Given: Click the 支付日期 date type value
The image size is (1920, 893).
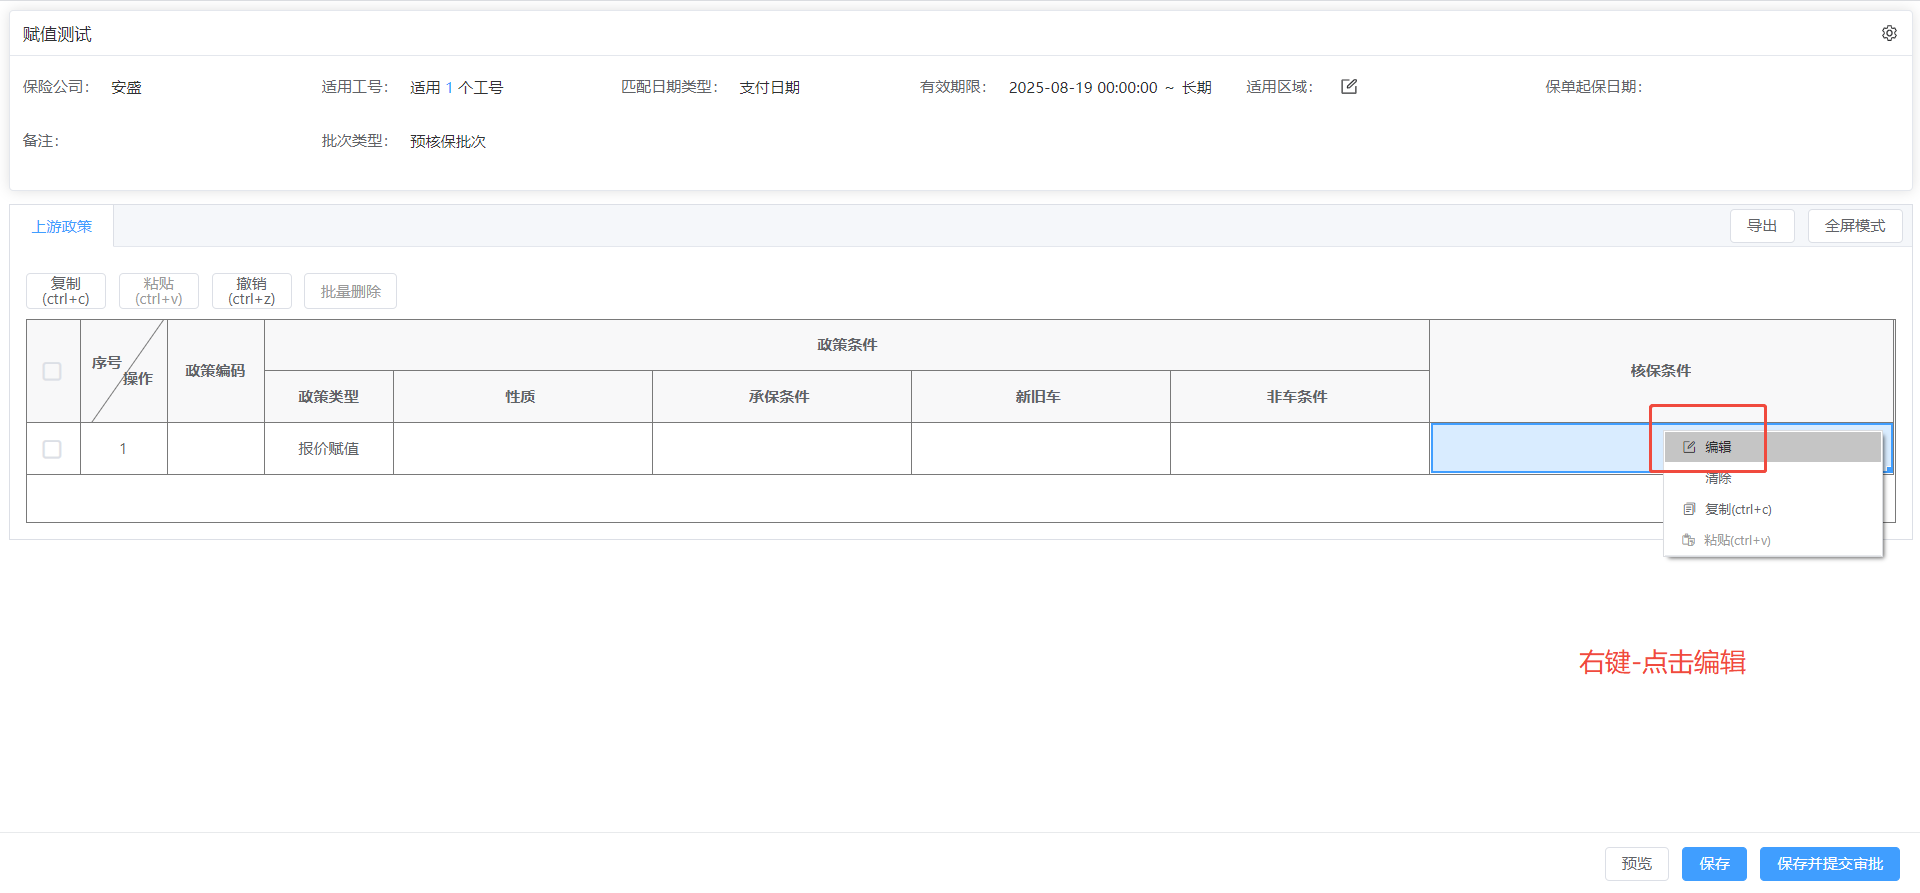Looking at the screenshot, I should (x=769, y=87).
